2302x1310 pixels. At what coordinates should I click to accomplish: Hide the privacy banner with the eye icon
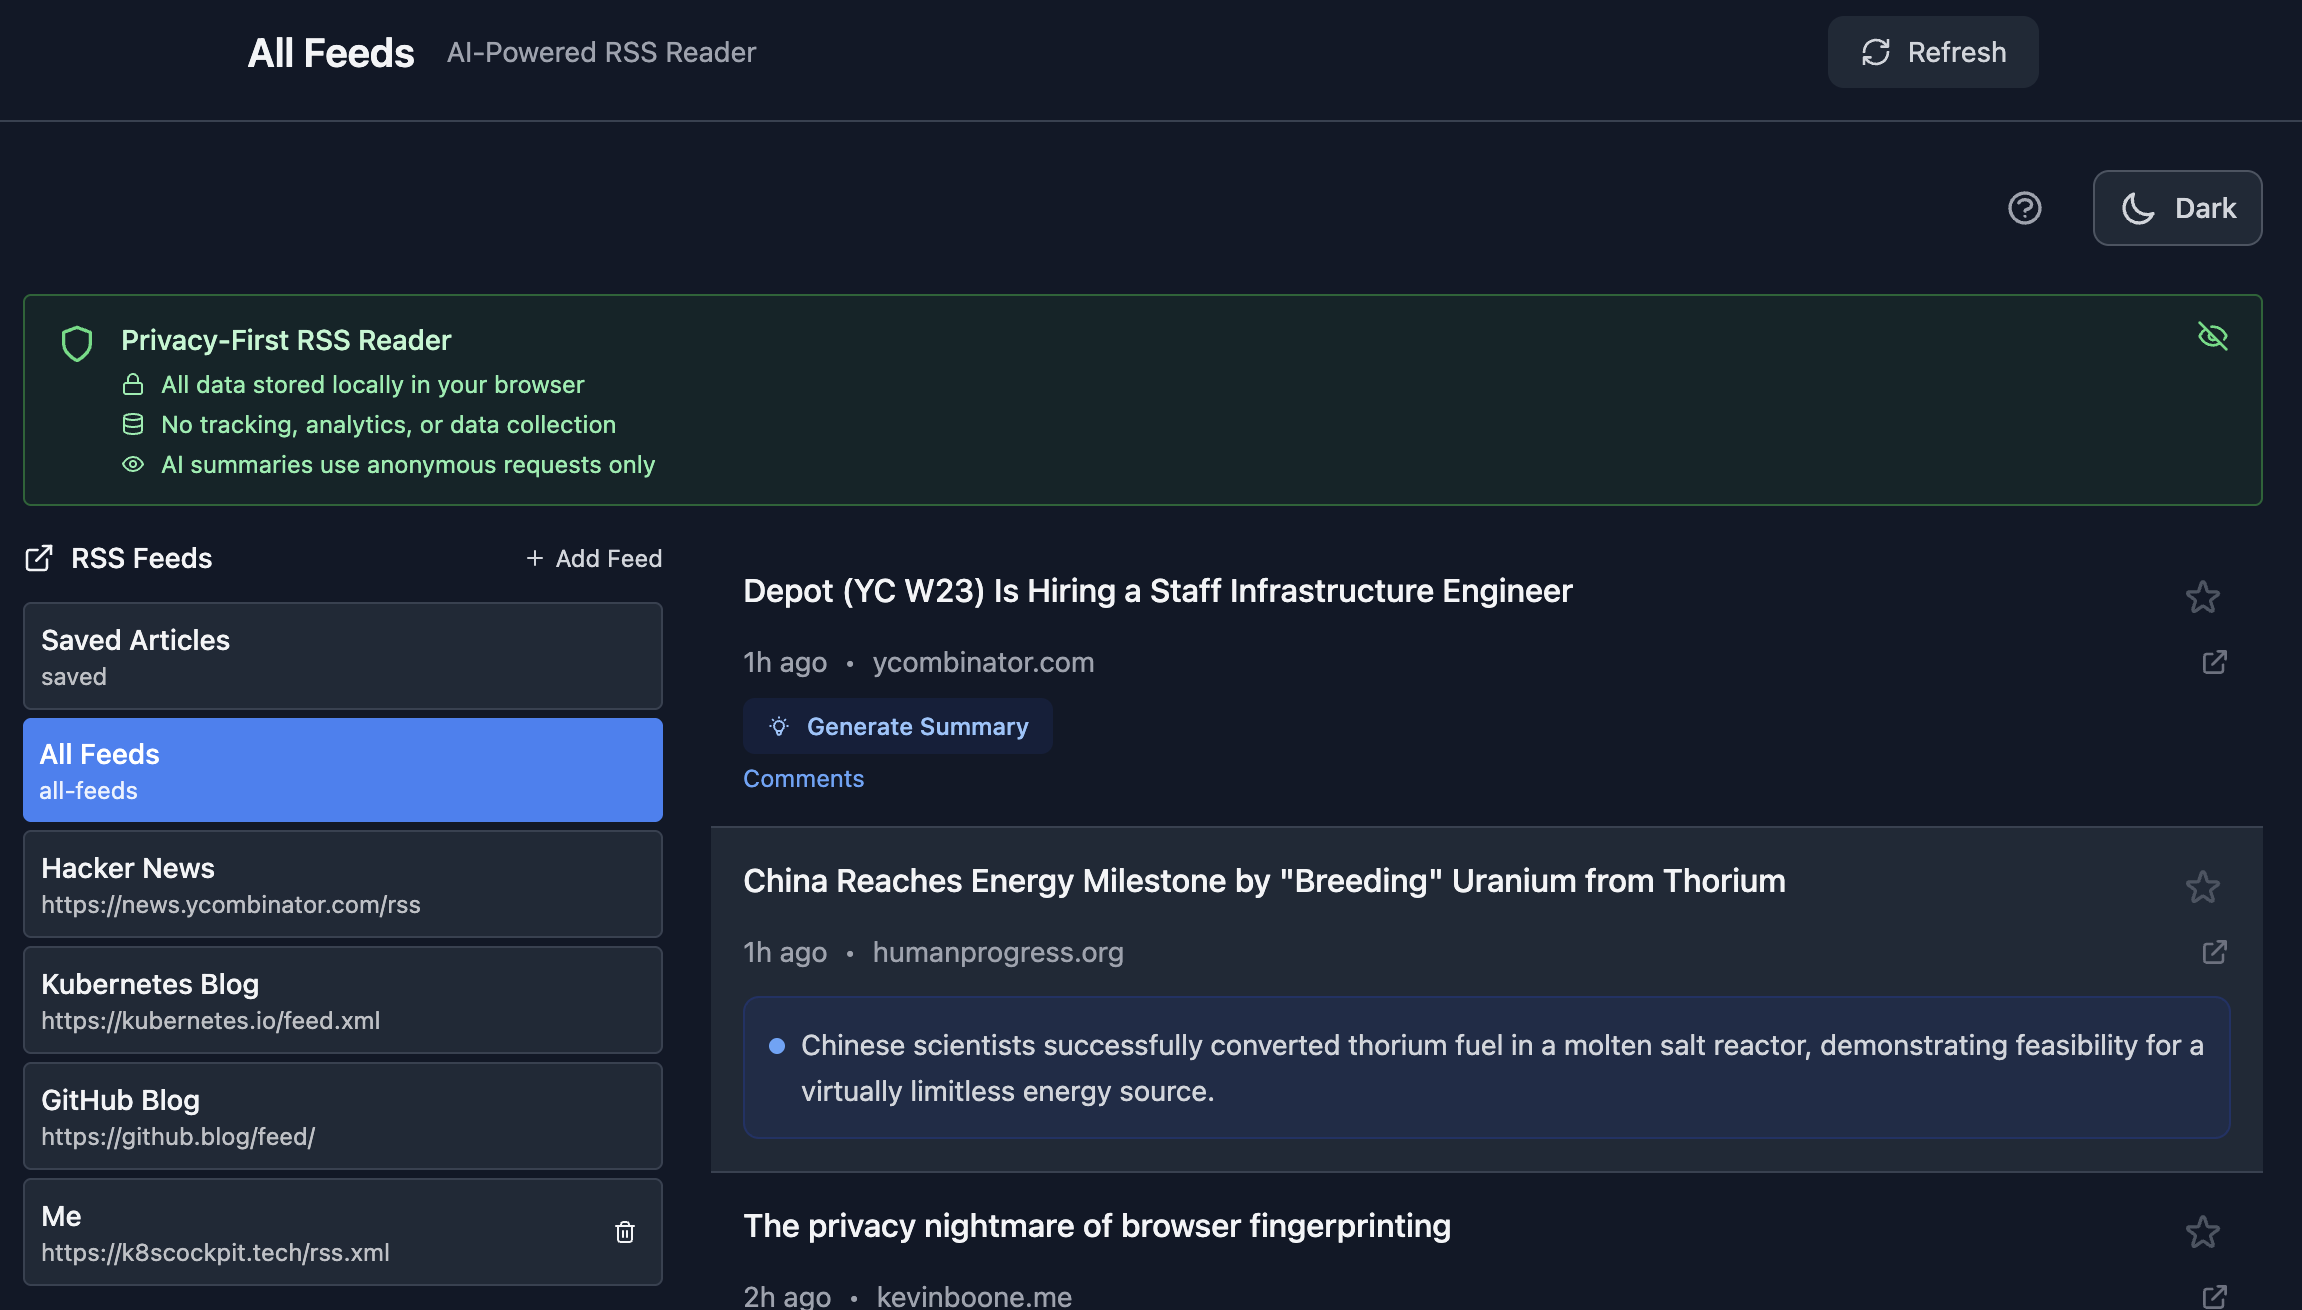[x=2214, y=337]
